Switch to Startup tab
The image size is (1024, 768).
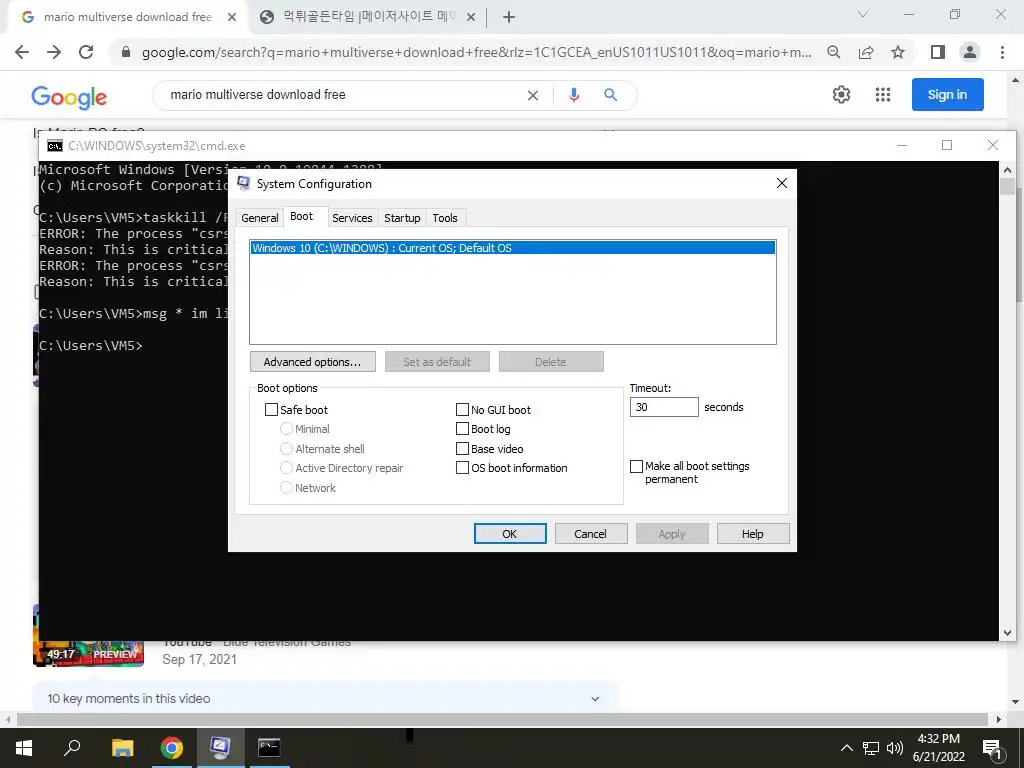(x=402, y=218)
